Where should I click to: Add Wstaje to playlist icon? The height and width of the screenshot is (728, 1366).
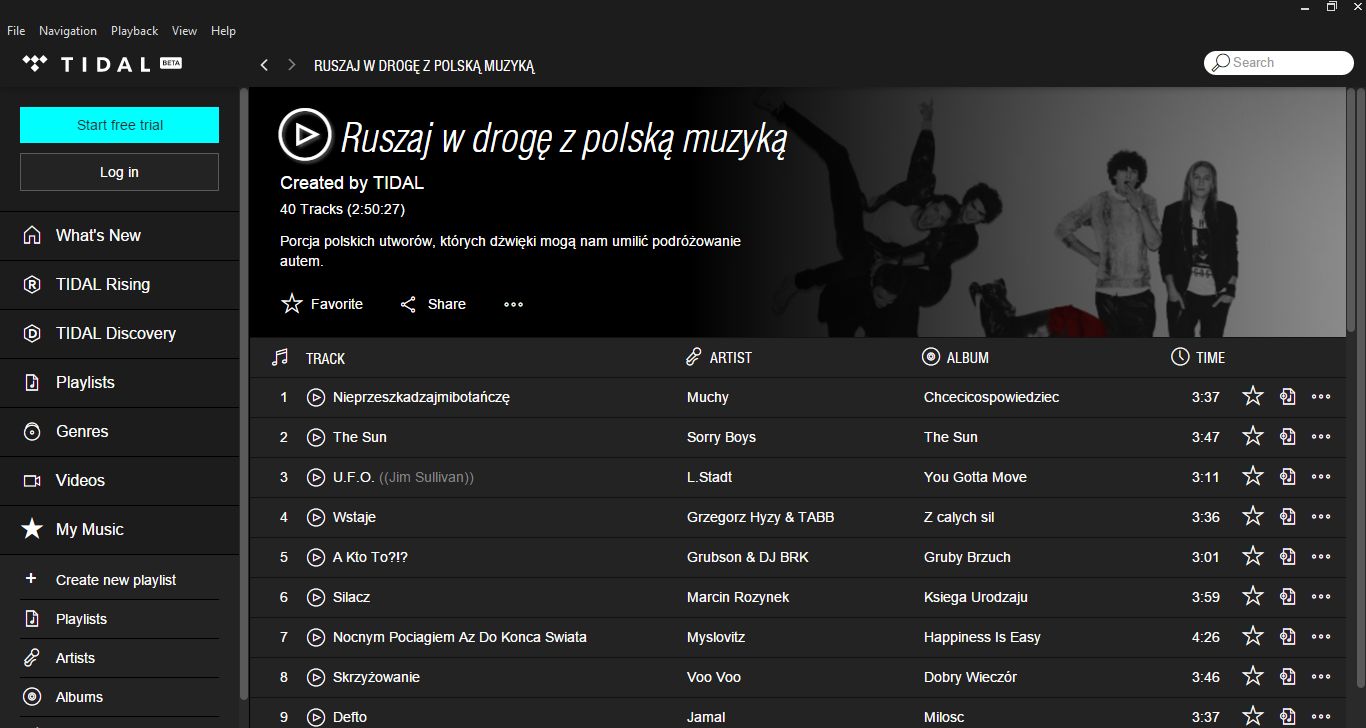tap(1288, 517)
